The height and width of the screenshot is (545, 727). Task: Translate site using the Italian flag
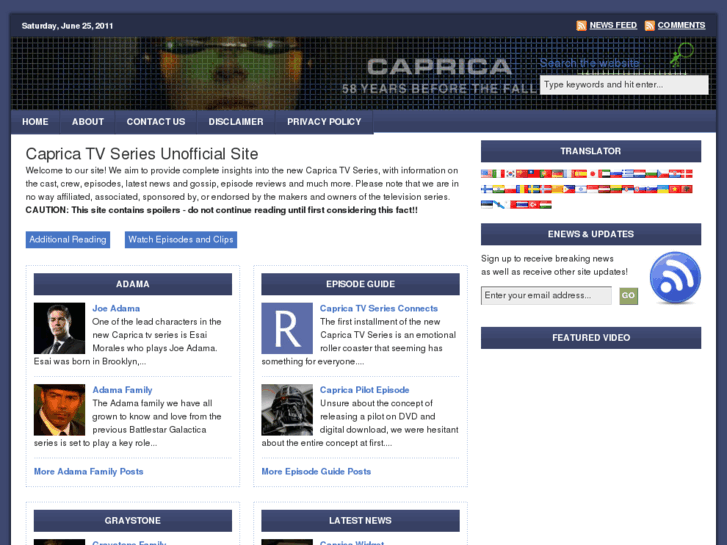point(498,174)
